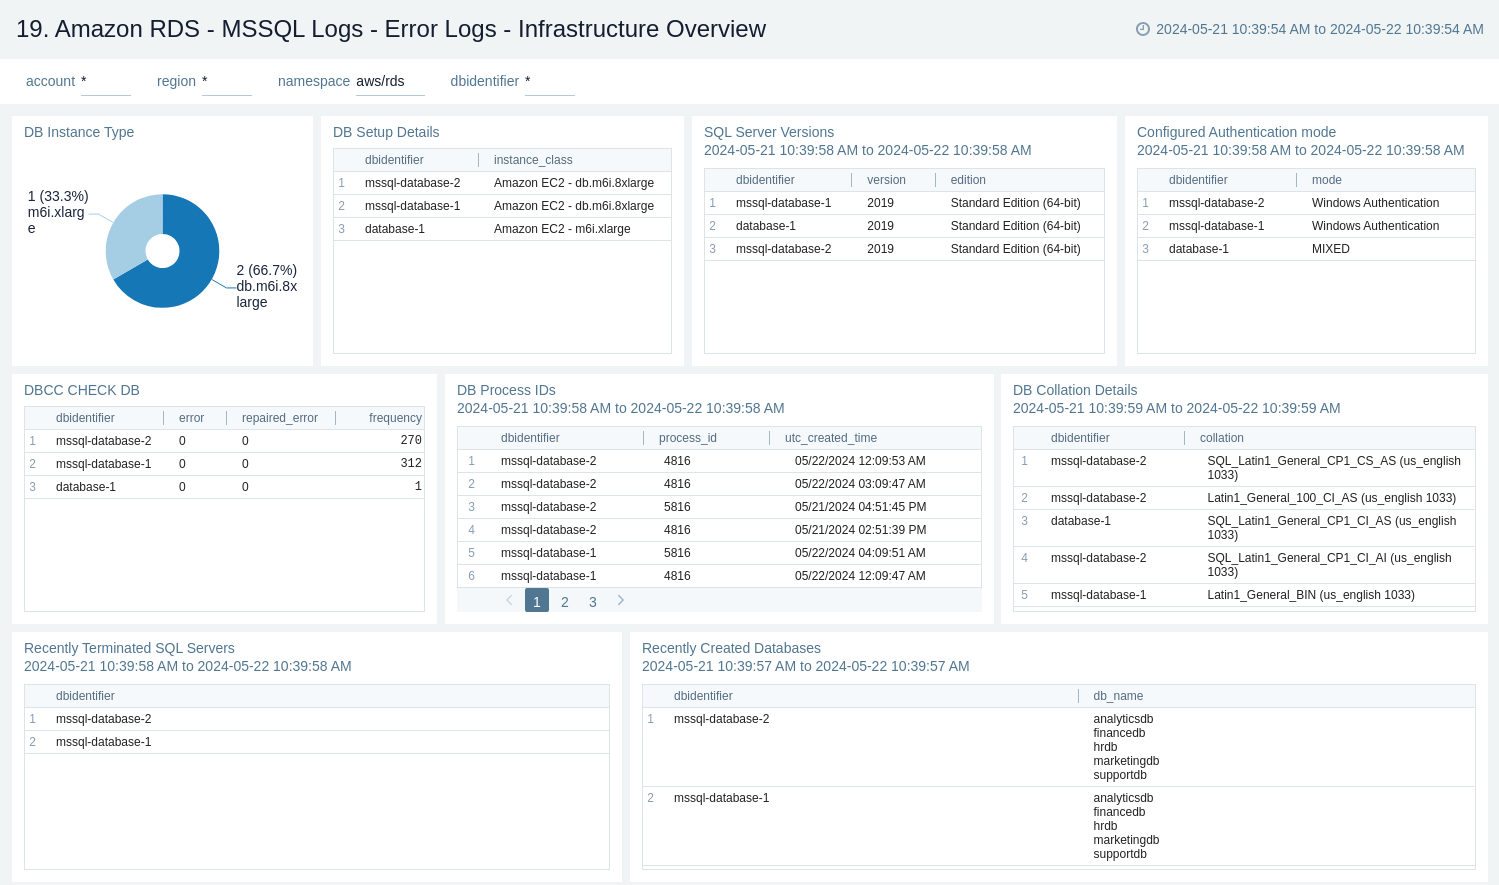Open the account filter dropdown
This screenshot has height=885, width=1499.
[105, 81]
